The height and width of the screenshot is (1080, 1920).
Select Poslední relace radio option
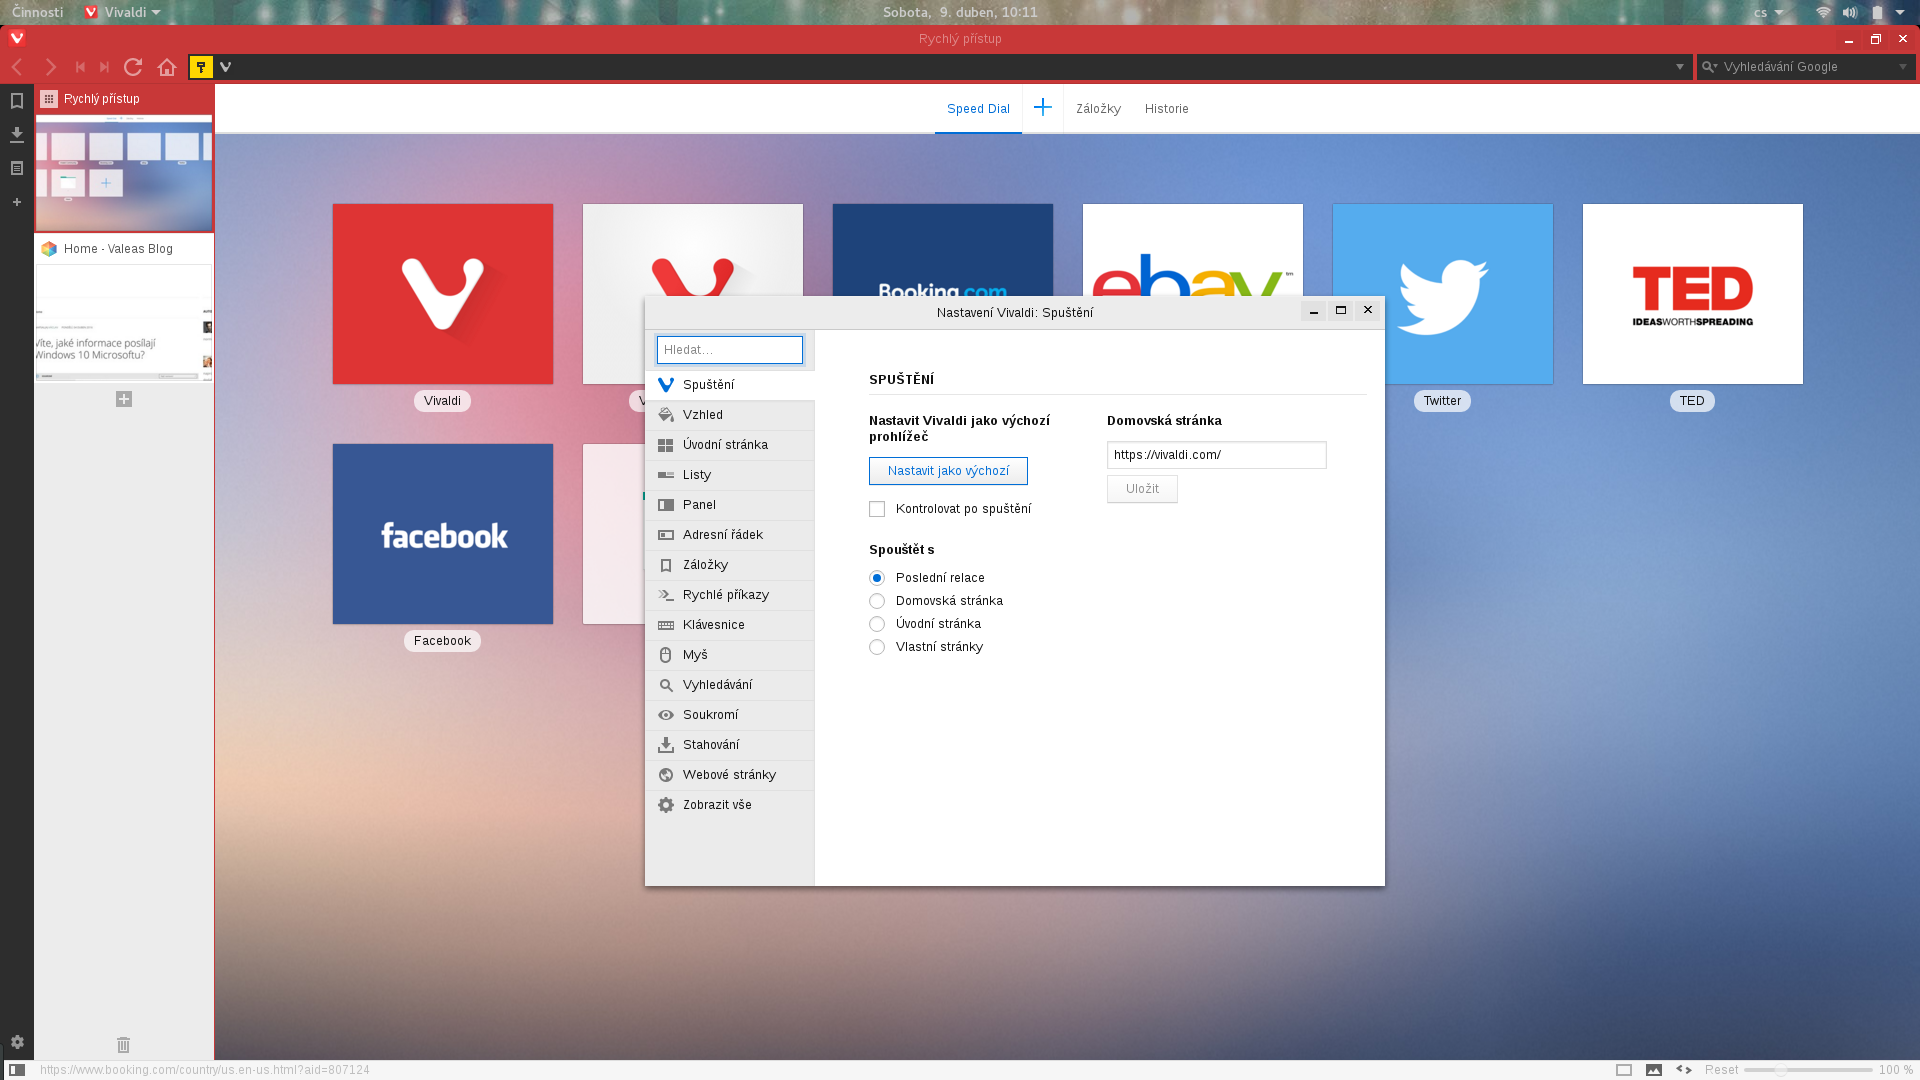coord(877,578)
